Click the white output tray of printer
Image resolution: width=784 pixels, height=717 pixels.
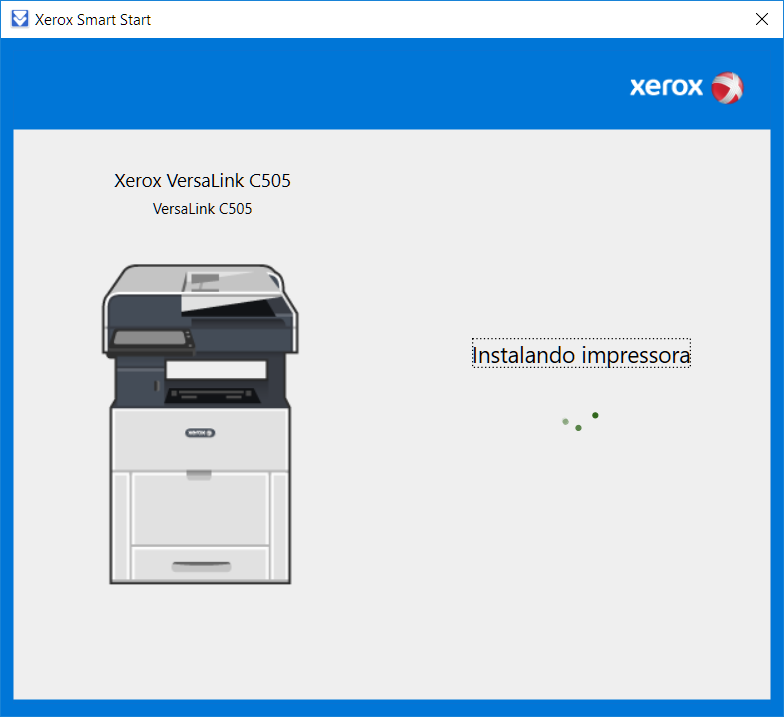point(215,370)
